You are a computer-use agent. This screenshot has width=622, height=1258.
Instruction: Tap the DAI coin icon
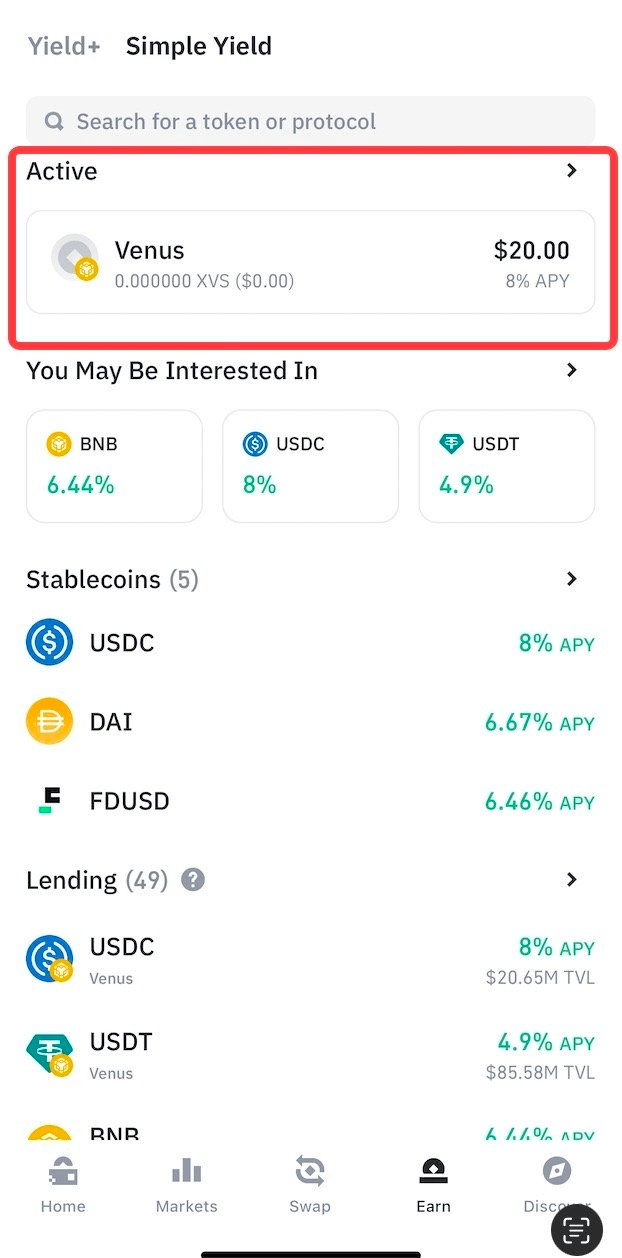[x=49, y=721]
